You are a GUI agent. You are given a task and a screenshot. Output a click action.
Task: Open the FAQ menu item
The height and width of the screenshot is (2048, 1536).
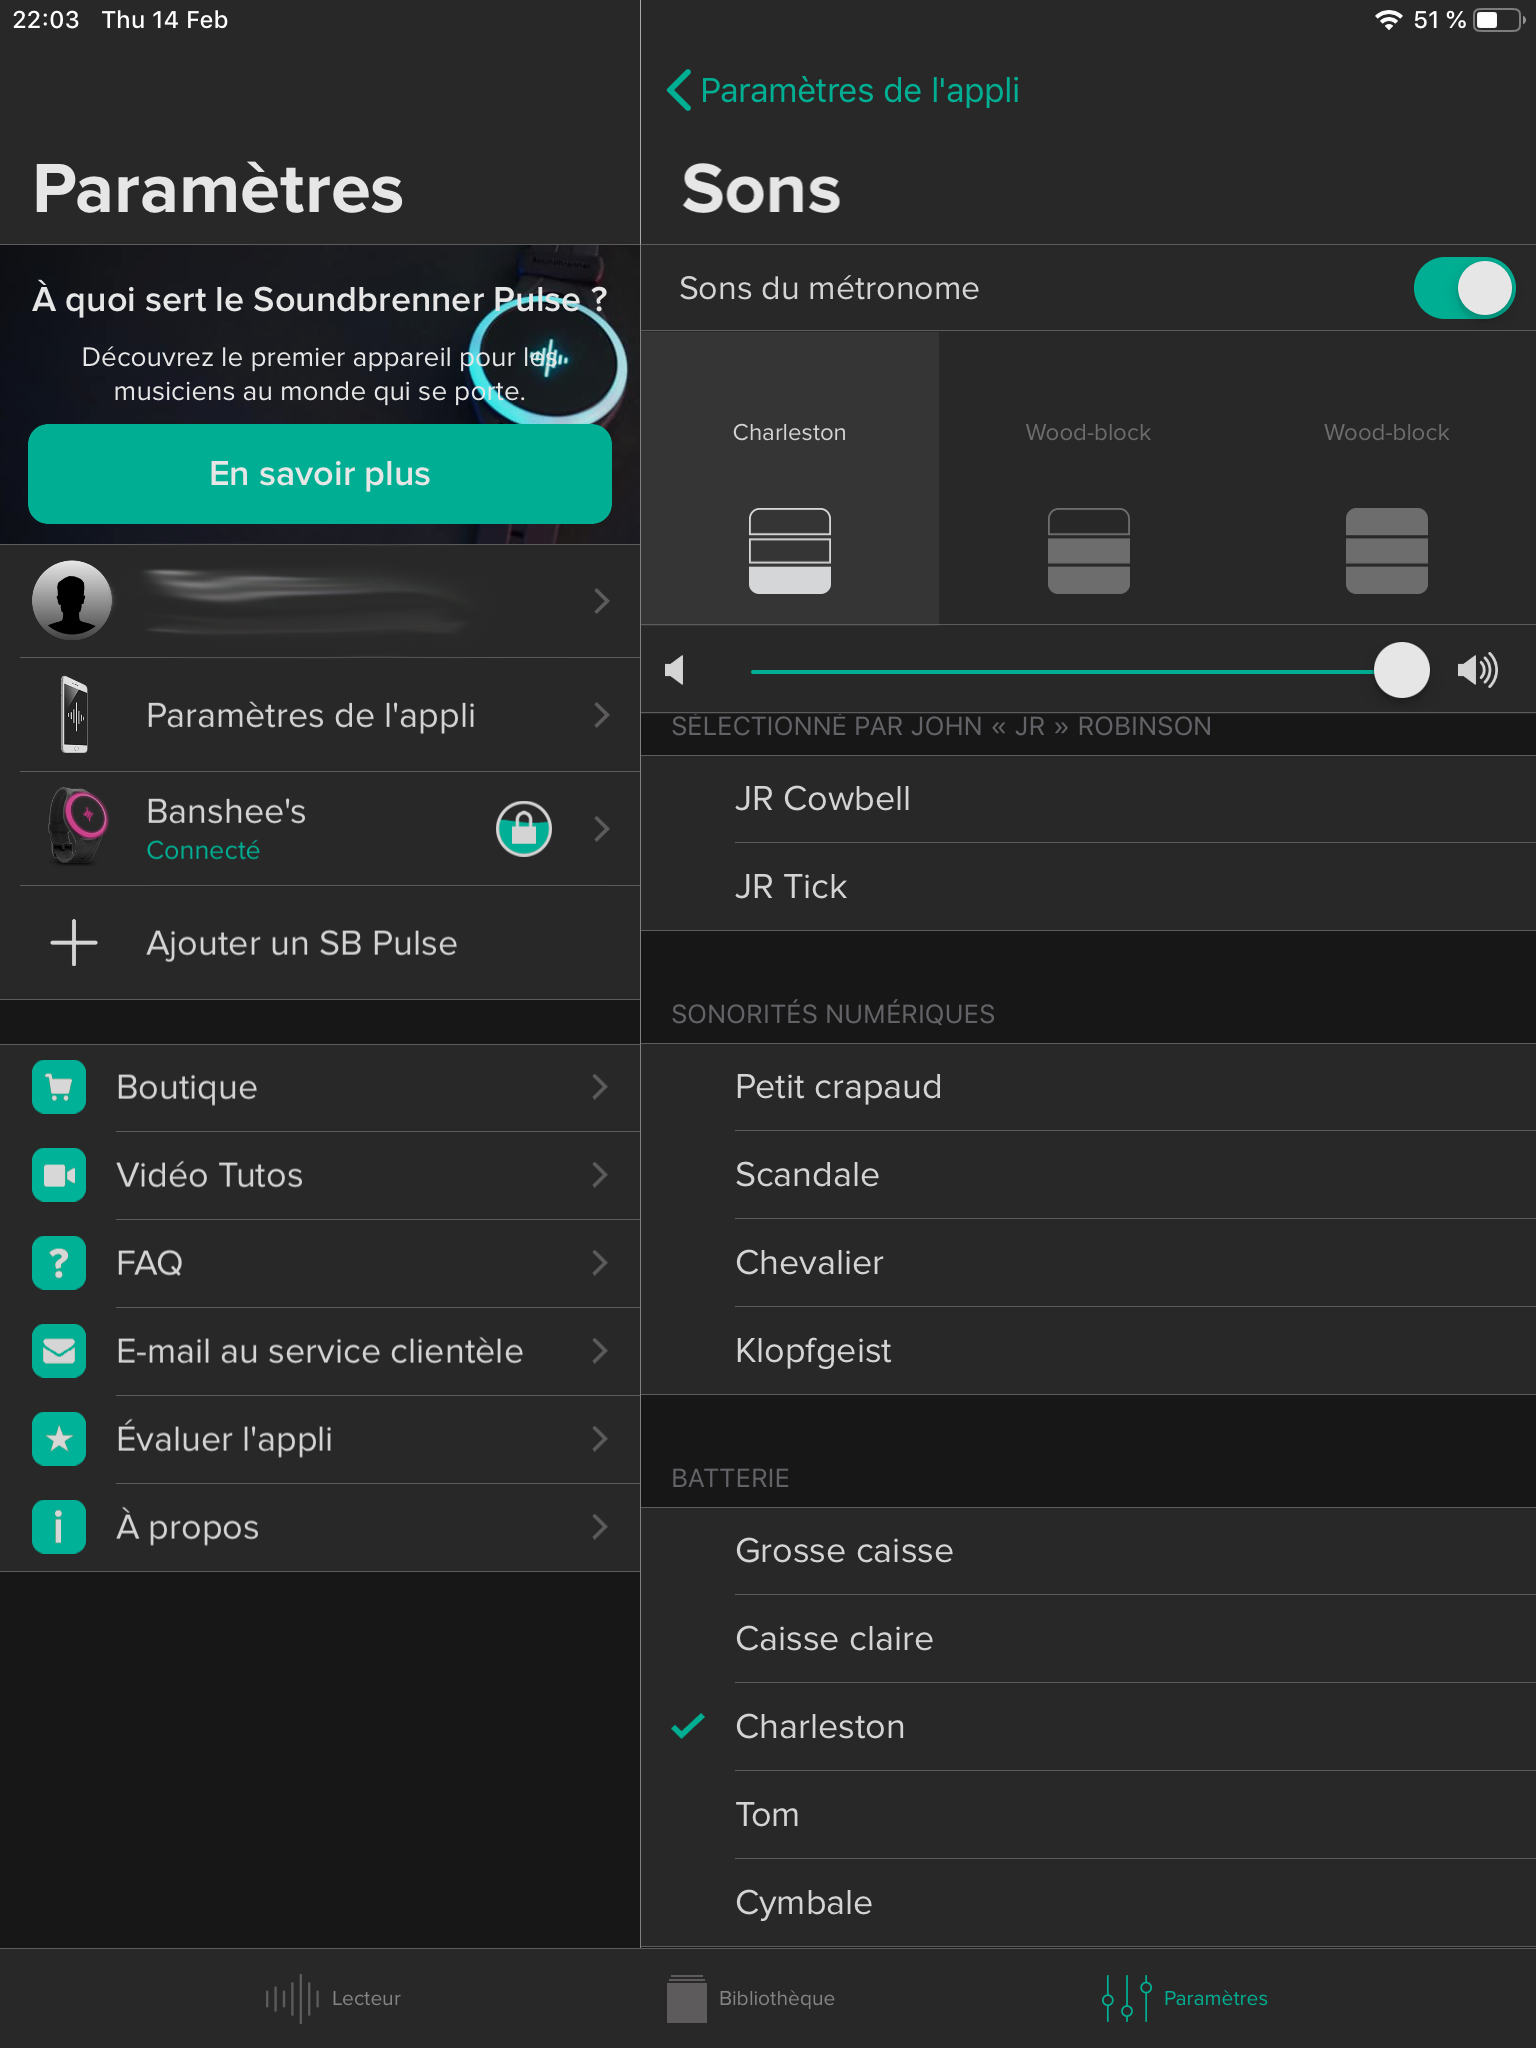pos(320,1263)
